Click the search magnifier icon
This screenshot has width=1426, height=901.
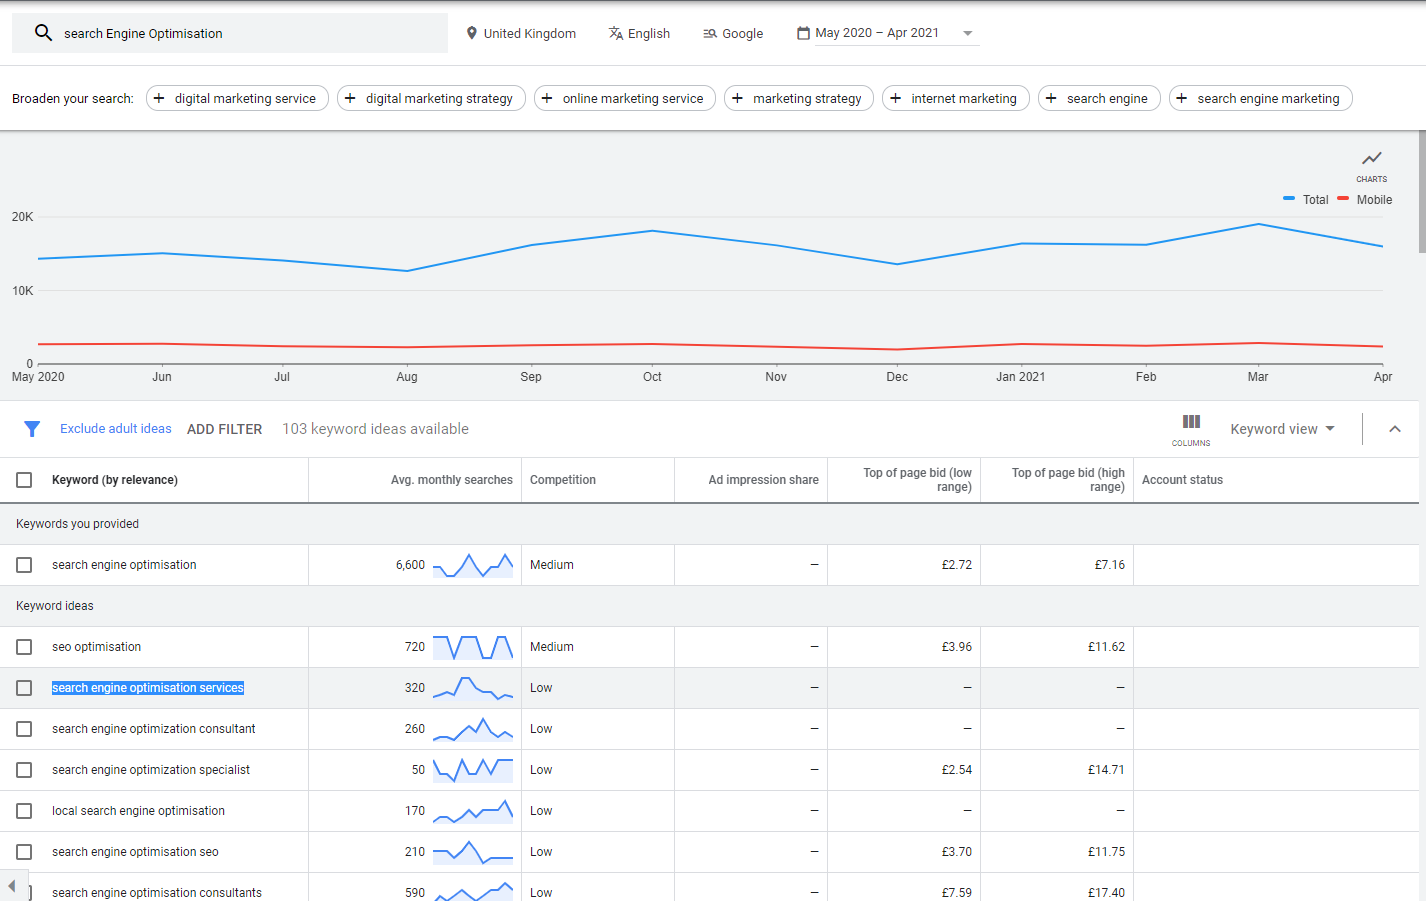point(43,33)
